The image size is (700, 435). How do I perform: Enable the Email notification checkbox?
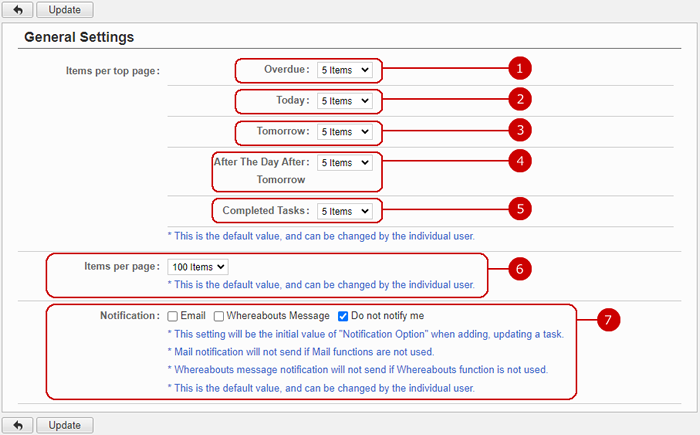pos(173,316)
